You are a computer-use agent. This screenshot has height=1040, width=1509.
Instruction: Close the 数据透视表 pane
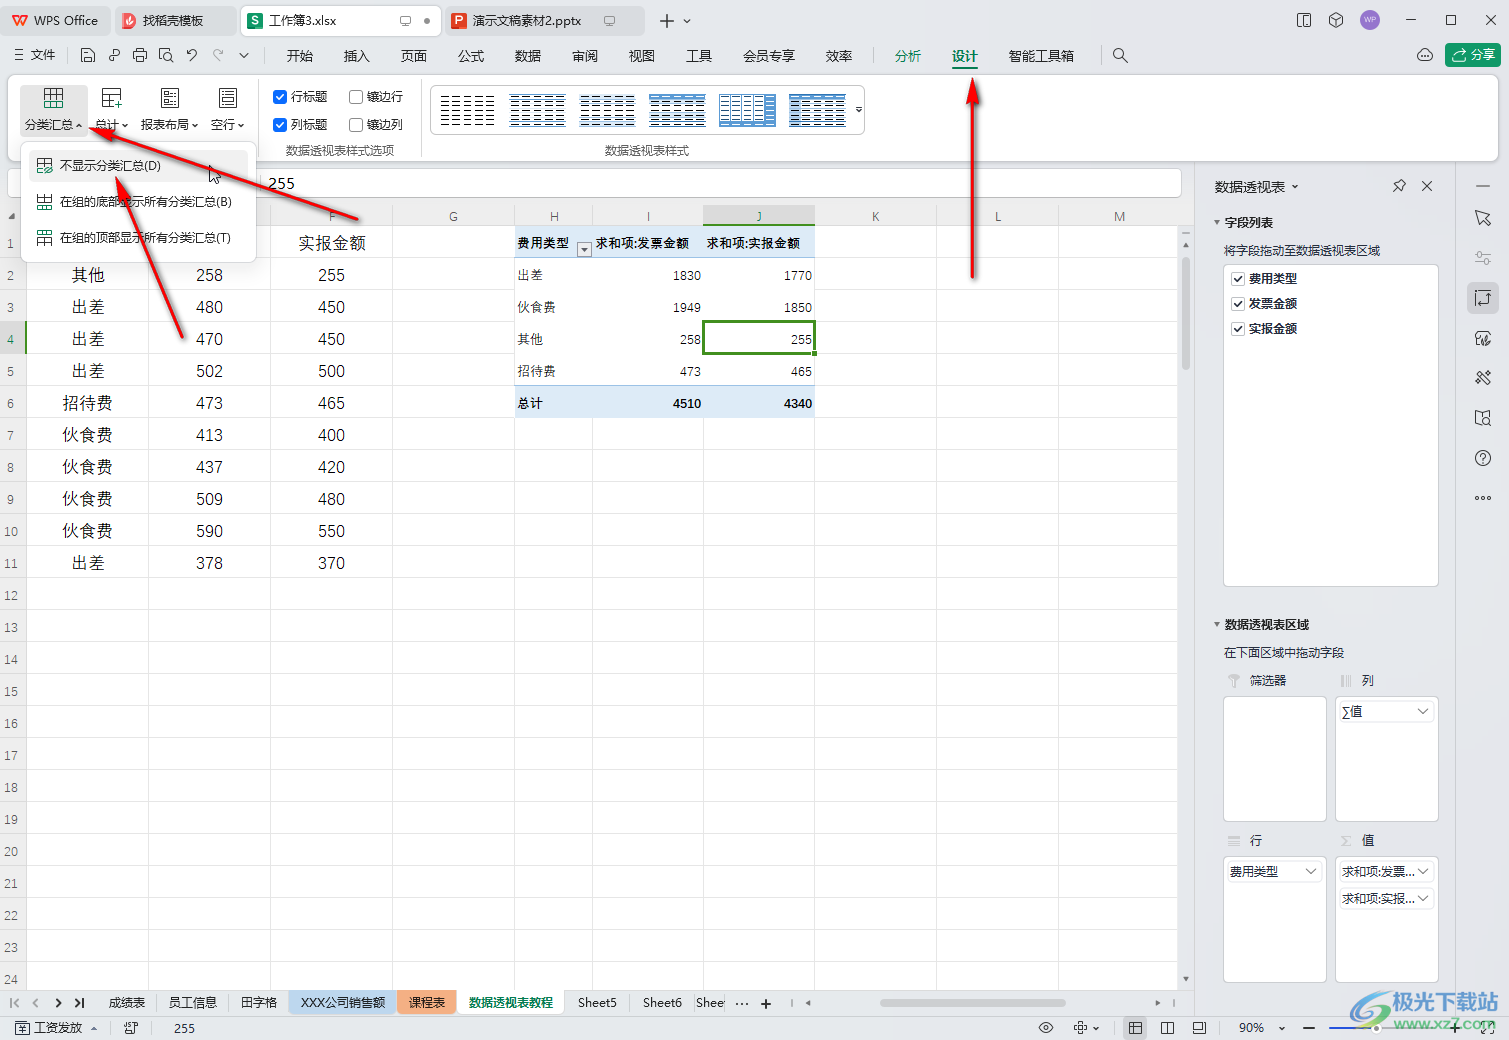point(1427,186)
